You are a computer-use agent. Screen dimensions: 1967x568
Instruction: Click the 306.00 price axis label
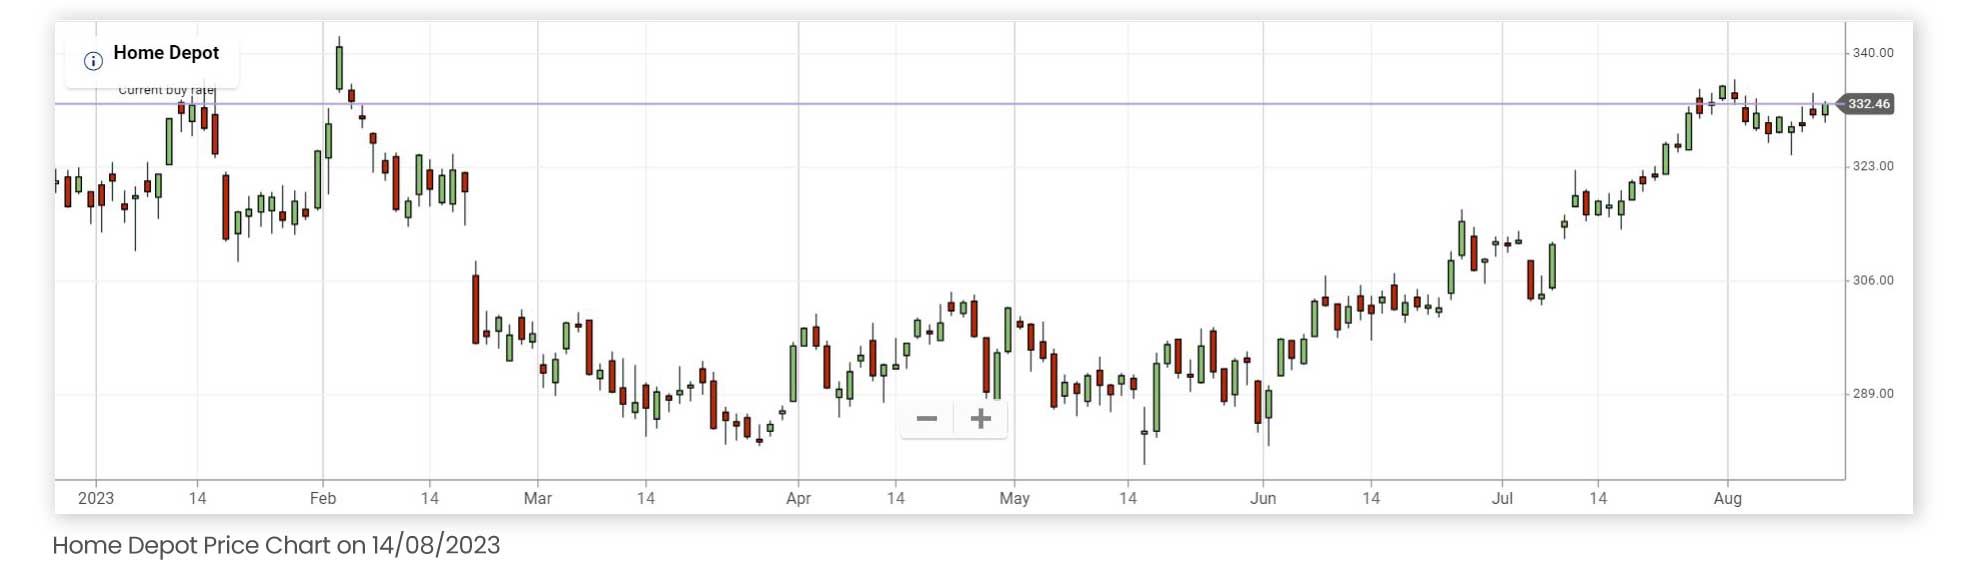1873,280
